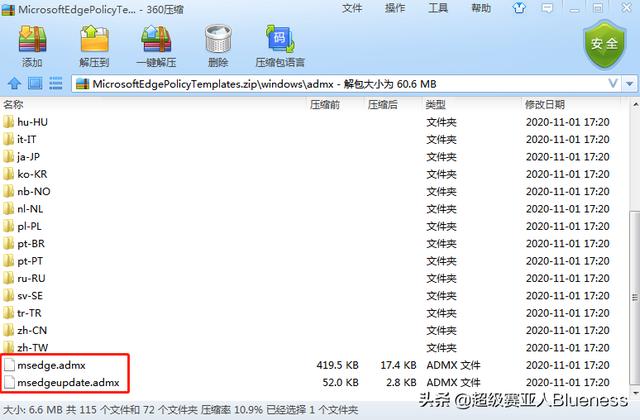Open the 操作 menu
The width and height of the screenshot is (640, 420).
point(395,8)
